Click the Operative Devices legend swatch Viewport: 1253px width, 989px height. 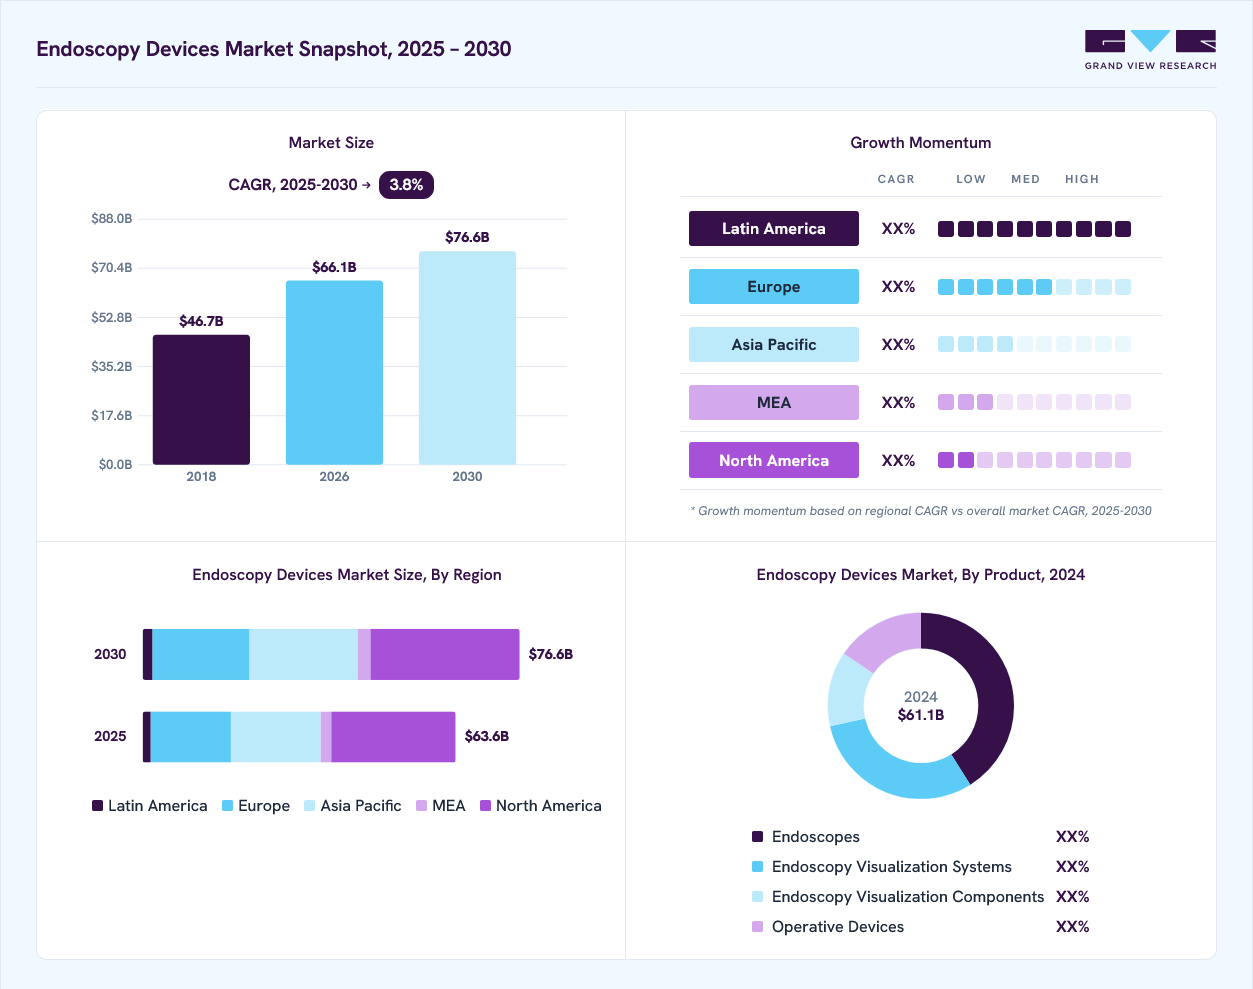pyautogui.click(x=758, y=927)
